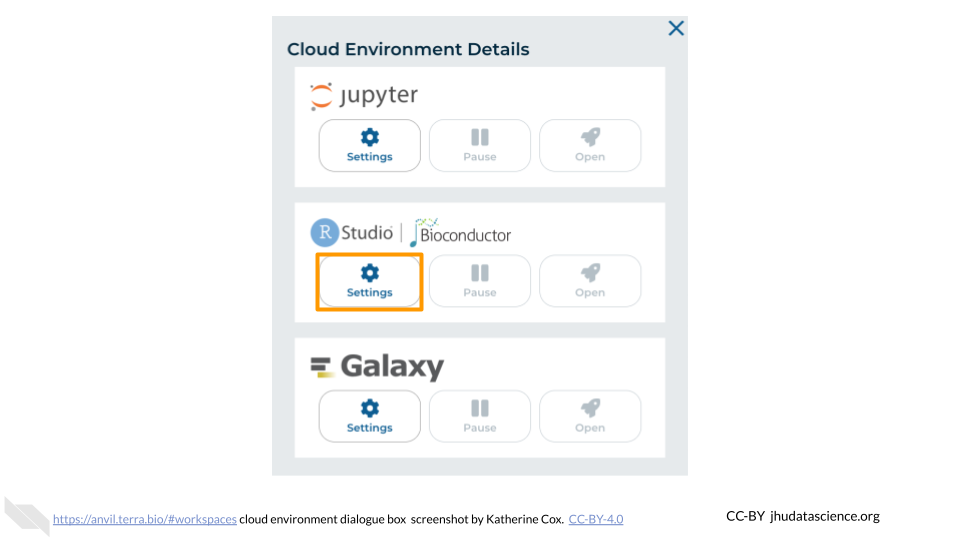Viewport: 960px width, 540px height.
Task: Click the RStudio logo
Action: pos(351,233)
